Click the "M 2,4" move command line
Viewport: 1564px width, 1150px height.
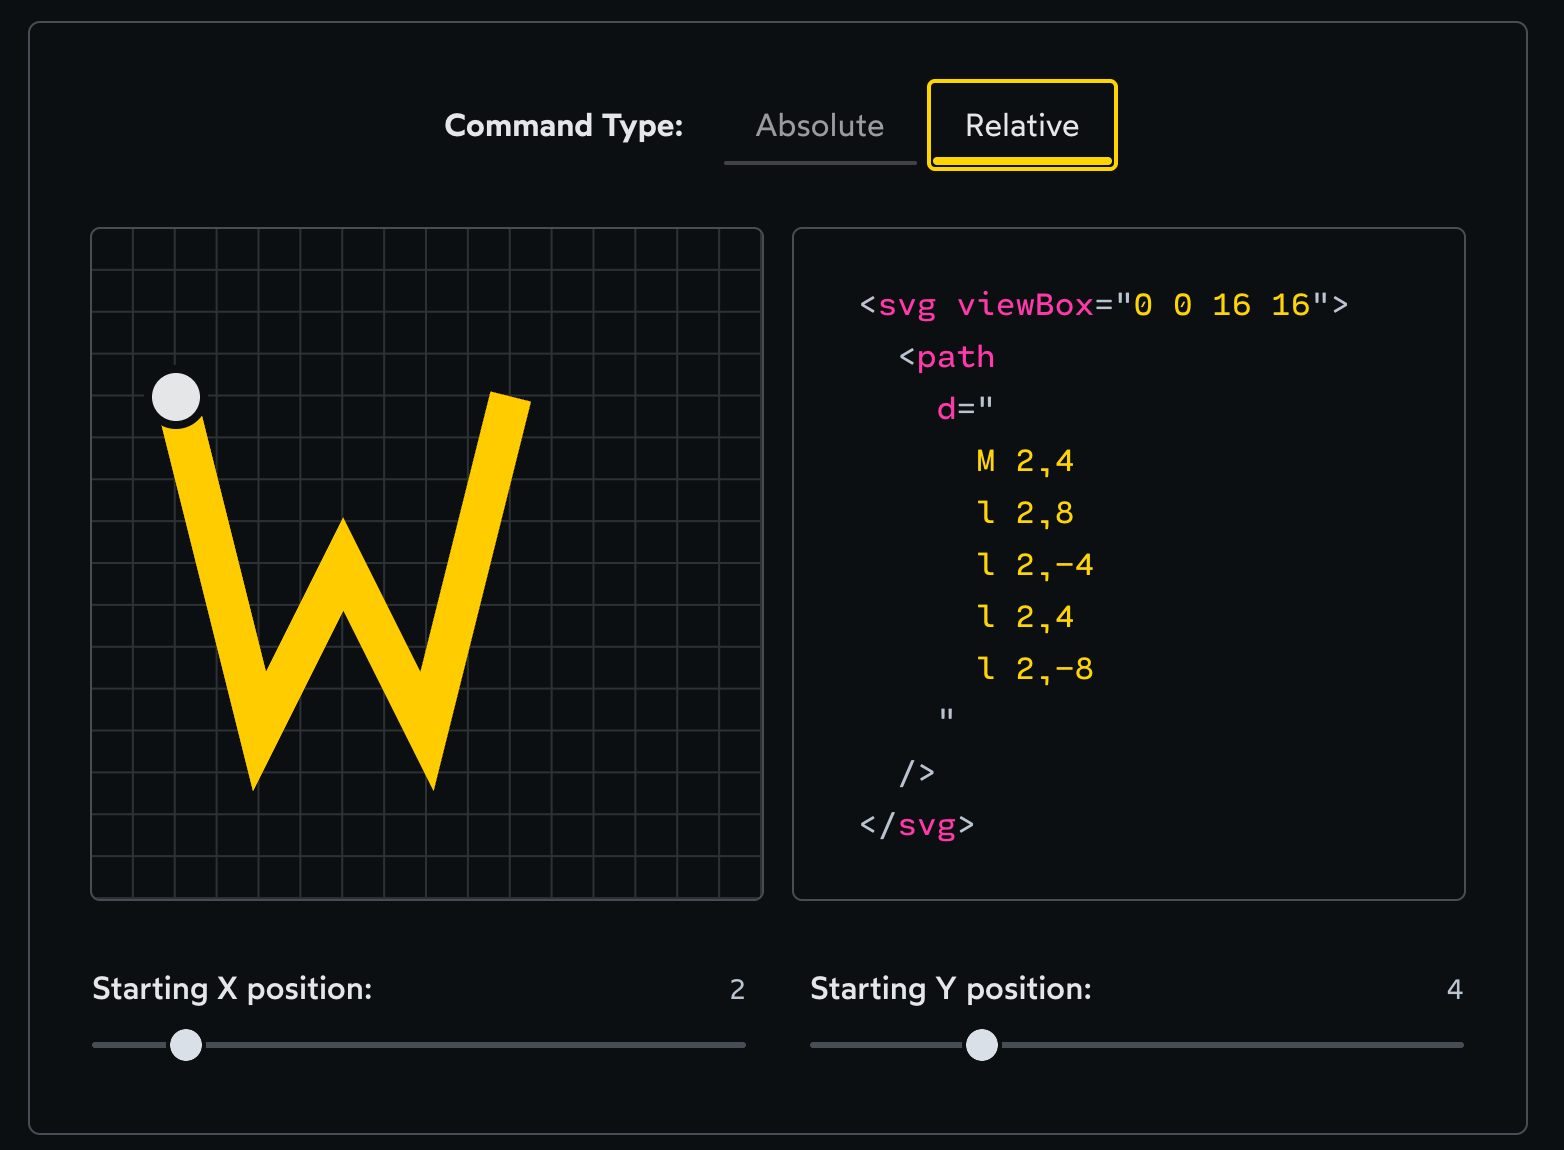(1024, 461)
